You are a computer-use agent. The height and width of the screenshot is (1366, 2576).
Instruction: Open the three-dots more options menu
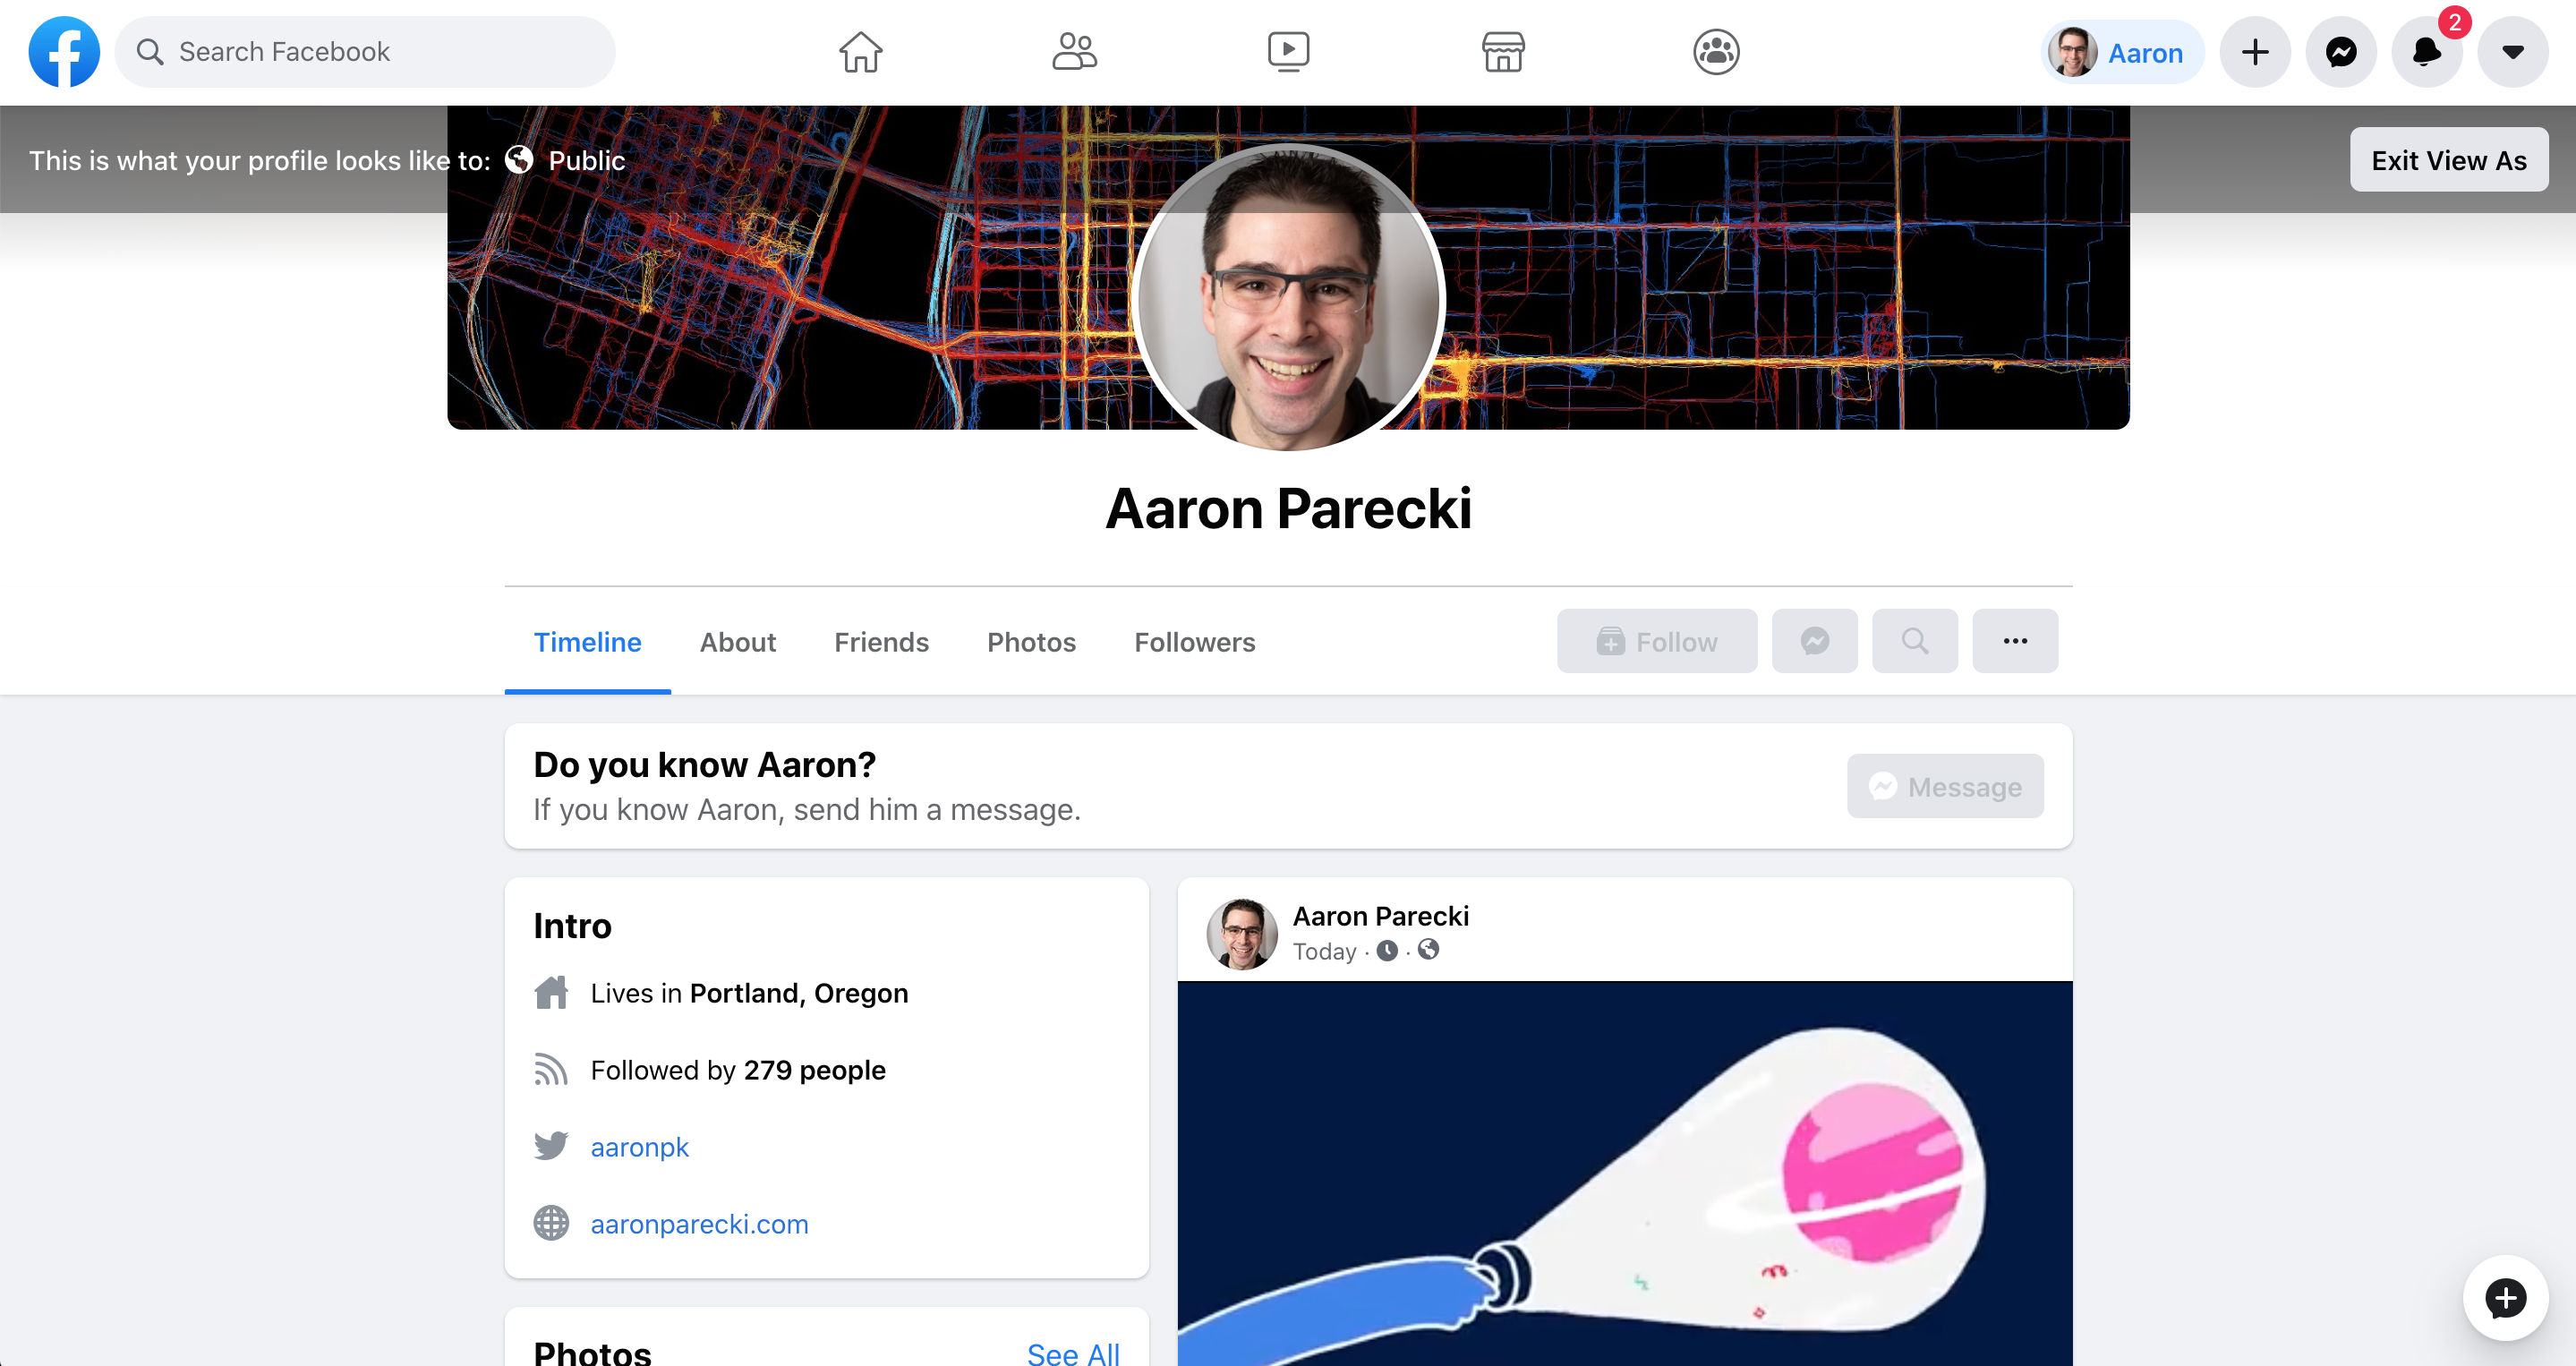2015,641
